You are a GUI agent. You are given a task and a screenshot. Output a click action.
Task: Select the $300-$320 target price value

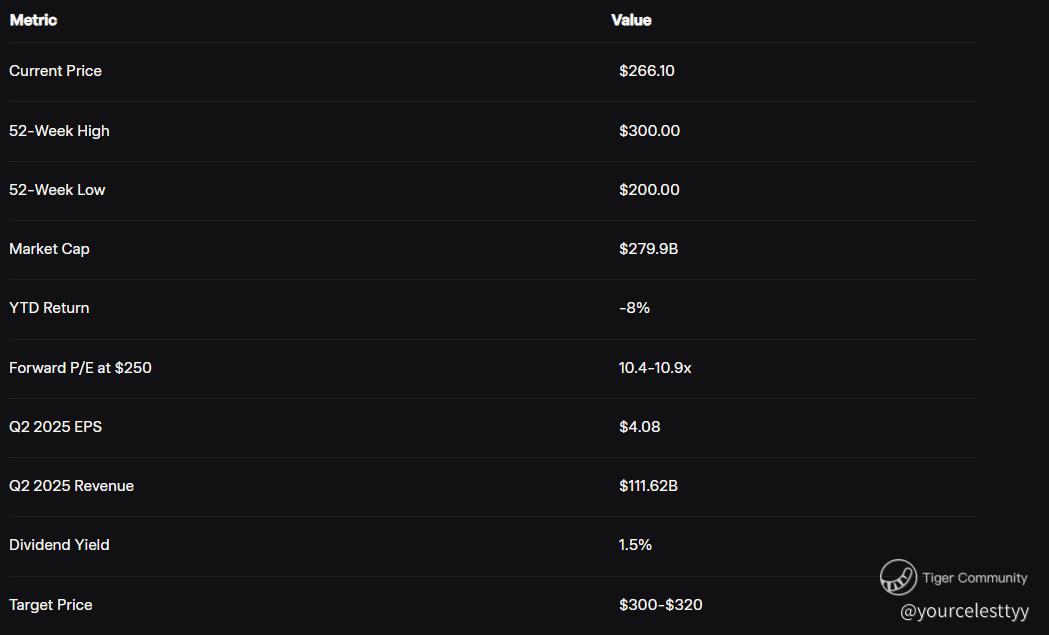(660, 605)
